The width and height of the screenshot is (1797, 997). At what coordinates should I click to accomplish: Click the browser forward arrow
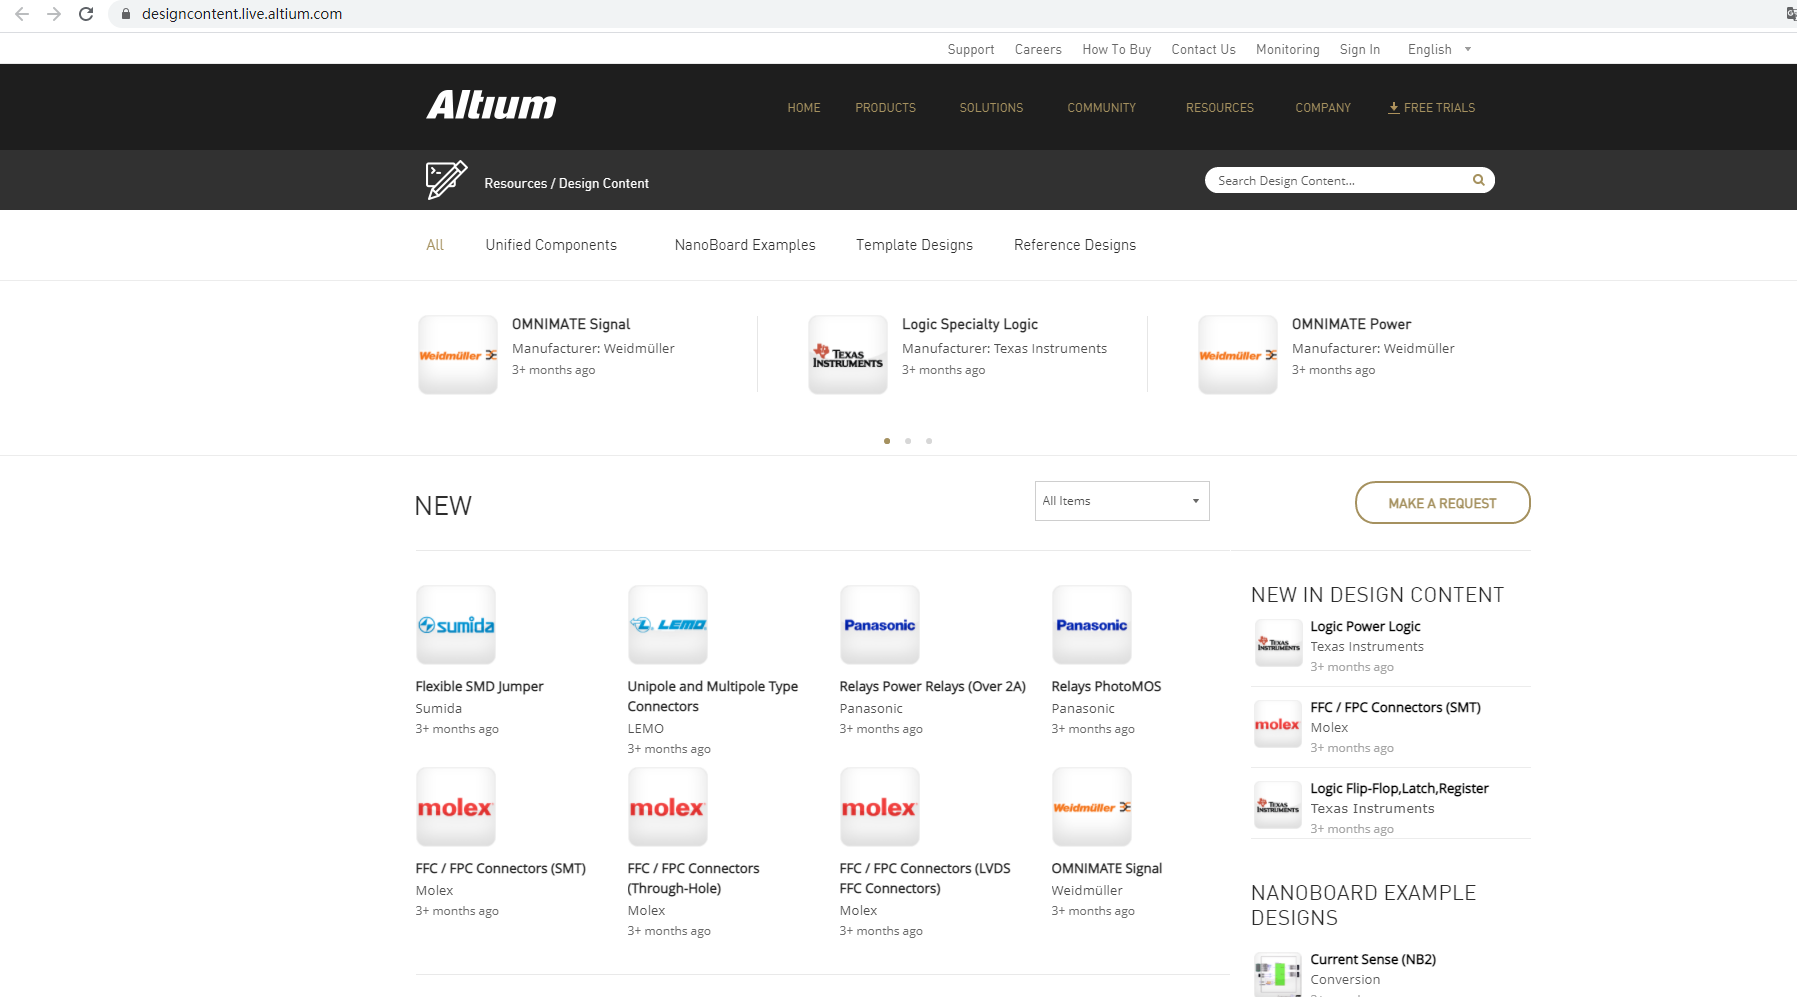click(x=54, y=14)
